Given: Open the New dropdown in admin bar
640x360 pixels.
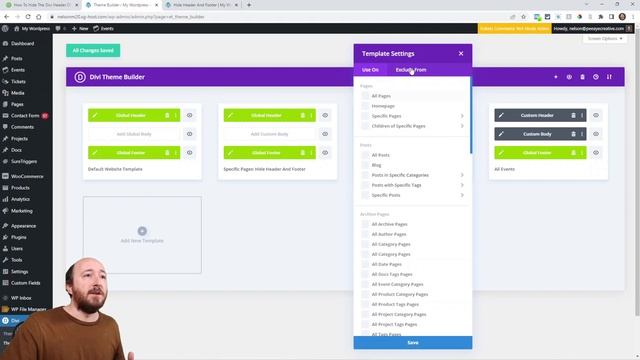Looking at the screenshot, I should coord(80,29).
